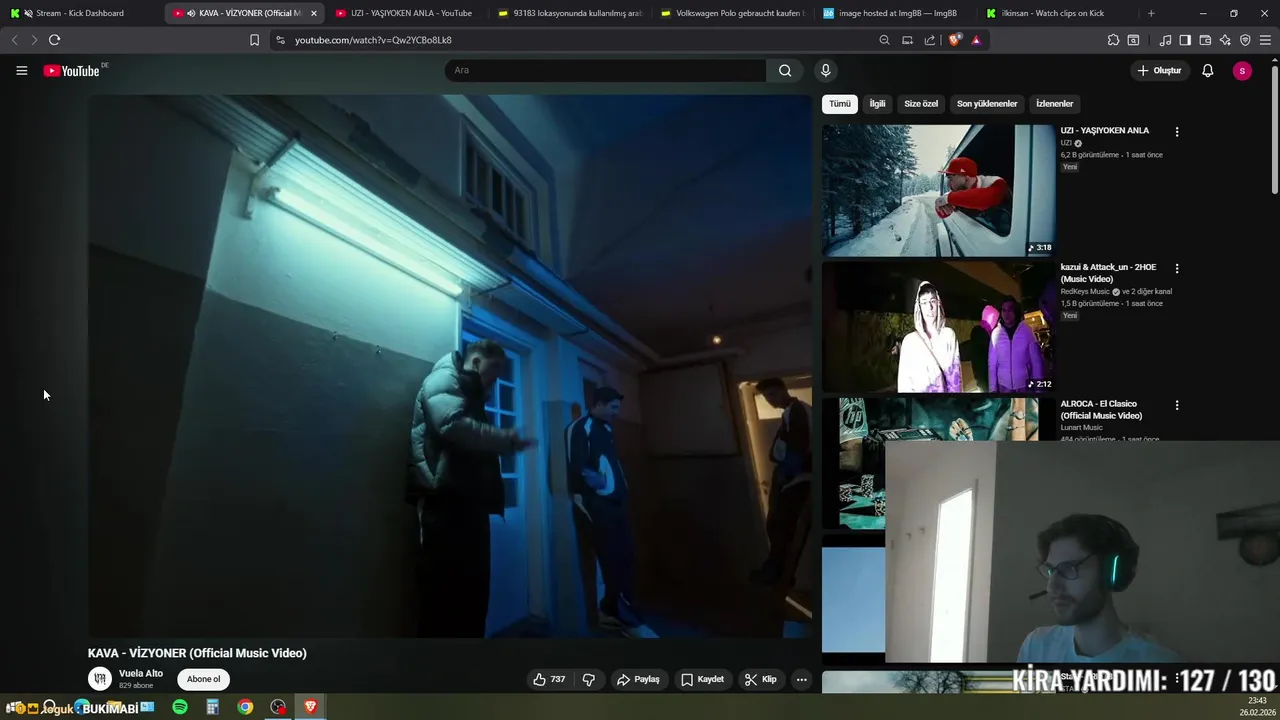Open Spotify from the taskbar

pos(180,707)
